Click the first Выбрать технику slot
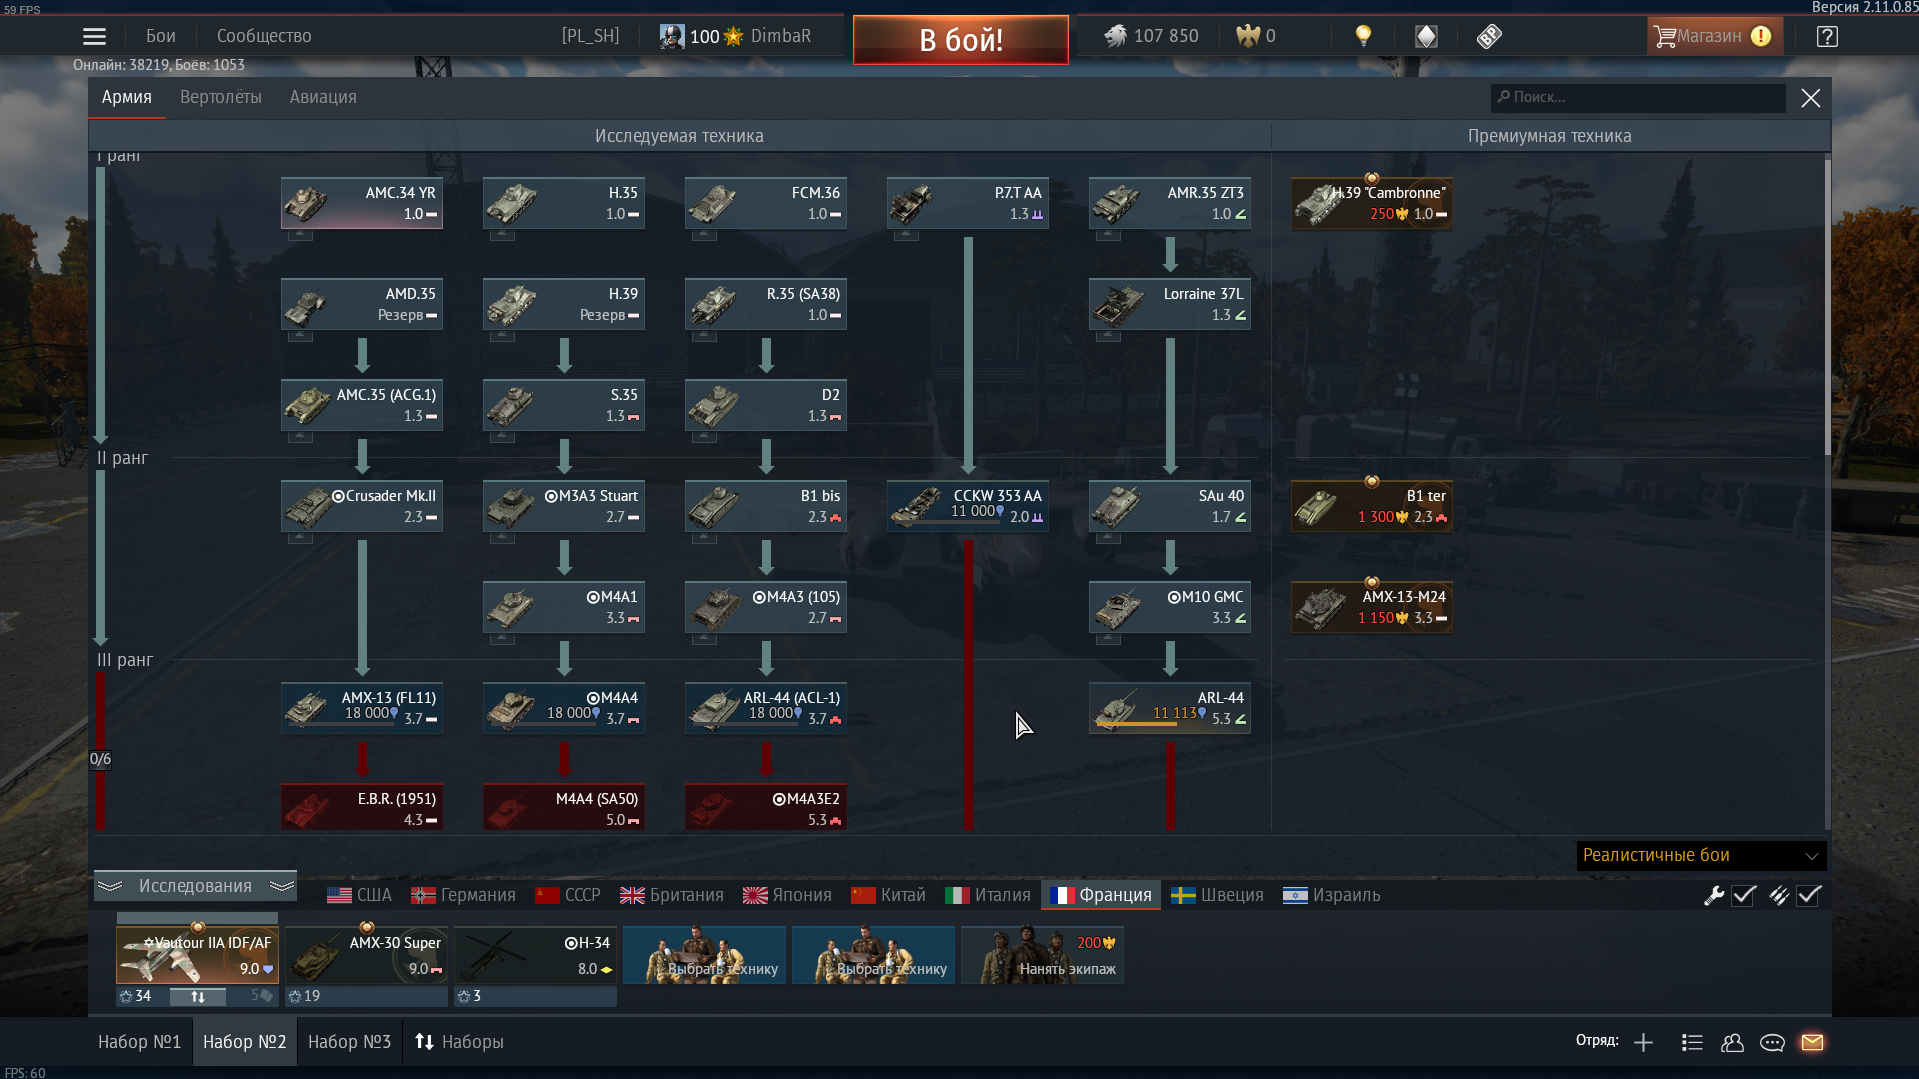1919x1079 pixels. coord(704,955)
